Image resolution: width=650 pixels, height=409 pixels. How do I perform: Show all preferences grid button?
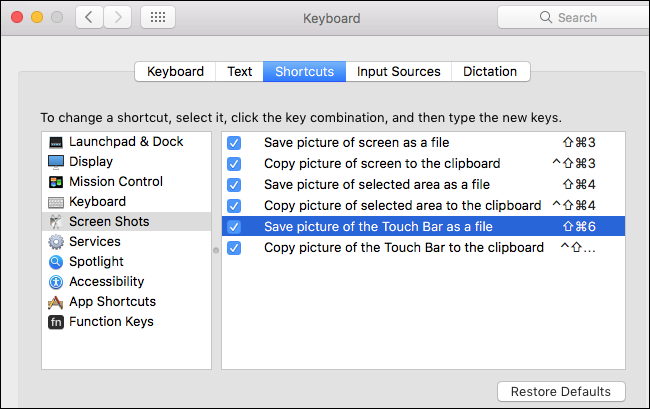158,17
